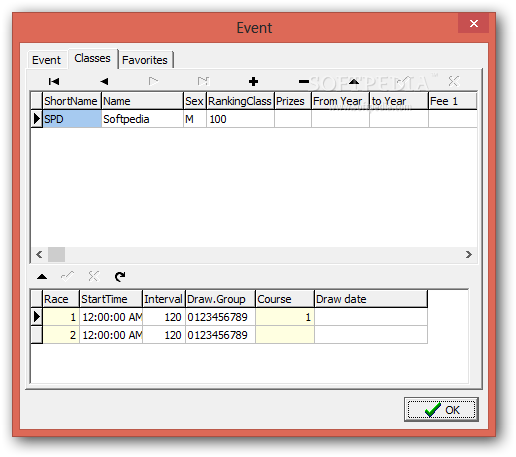
Task: Select Race 1 number cell
Action: tap(61, 317)
